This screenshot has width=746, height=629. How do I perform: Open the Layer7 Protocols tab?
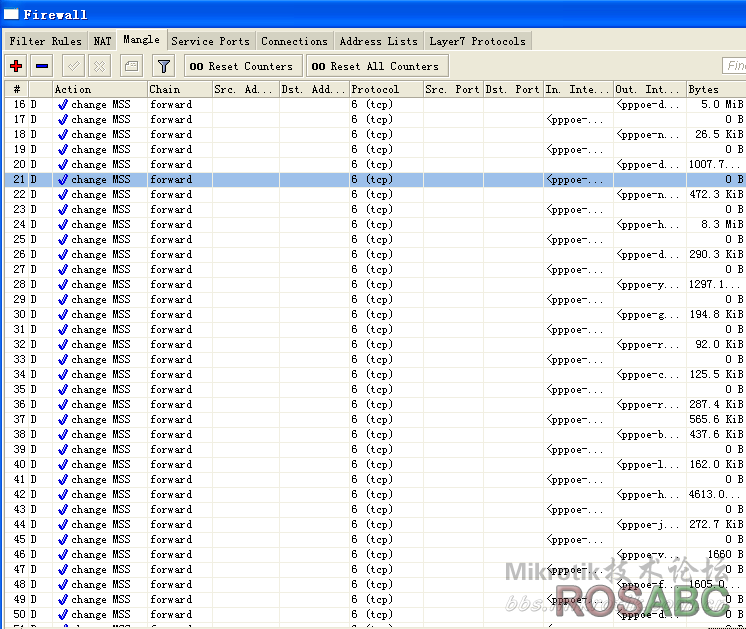coord(477,41)
